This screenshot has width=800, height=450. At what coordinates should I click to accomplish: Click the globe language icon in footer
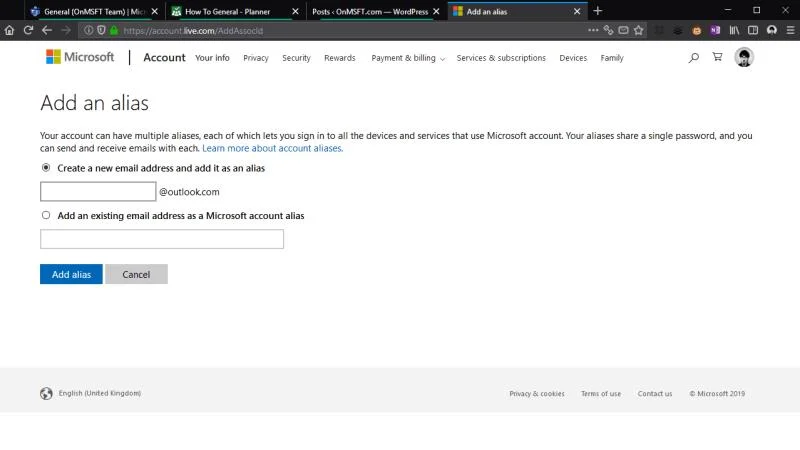(46, 393)
